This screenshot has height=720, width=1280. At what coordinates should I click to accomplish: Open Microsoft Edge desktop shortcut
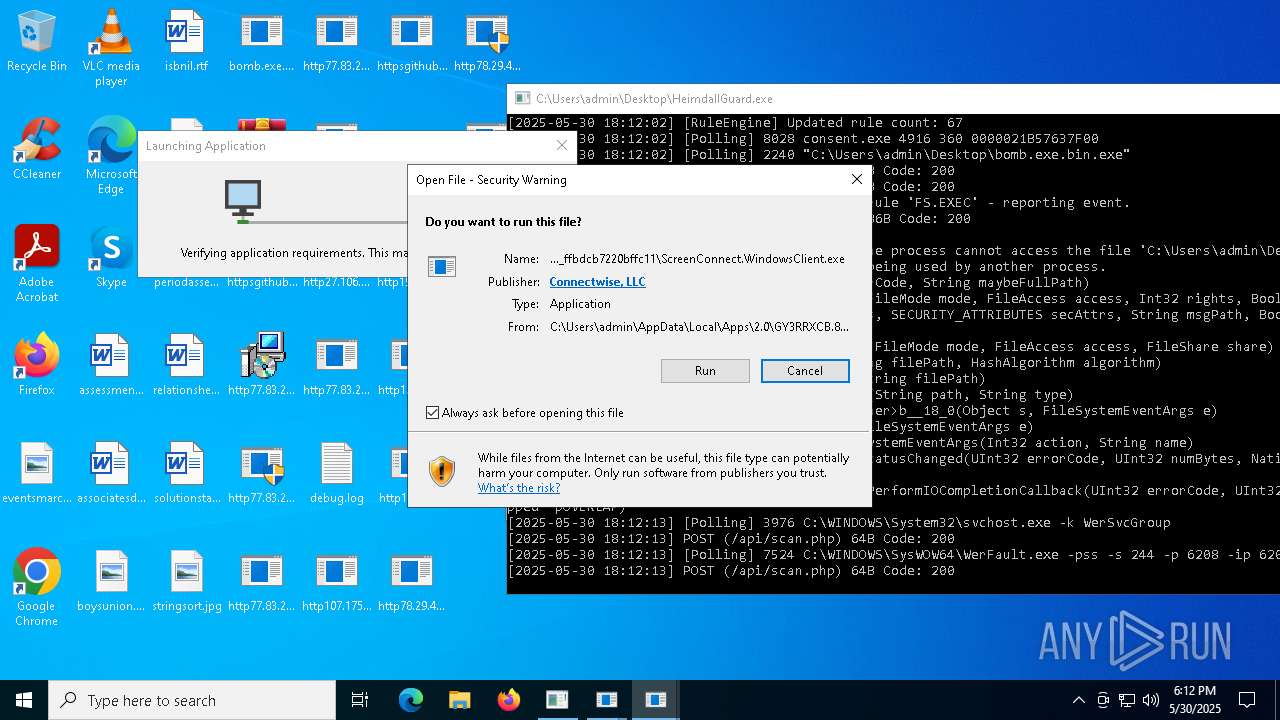click(x=111, y=156)
